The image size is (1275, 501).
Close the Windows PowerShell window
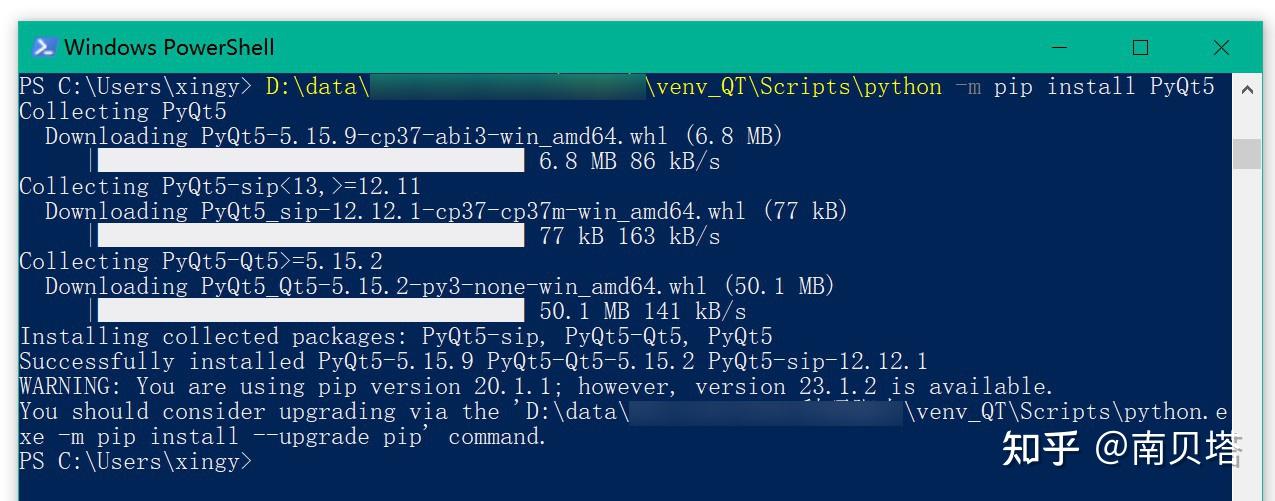click(x=1221, y=47)
